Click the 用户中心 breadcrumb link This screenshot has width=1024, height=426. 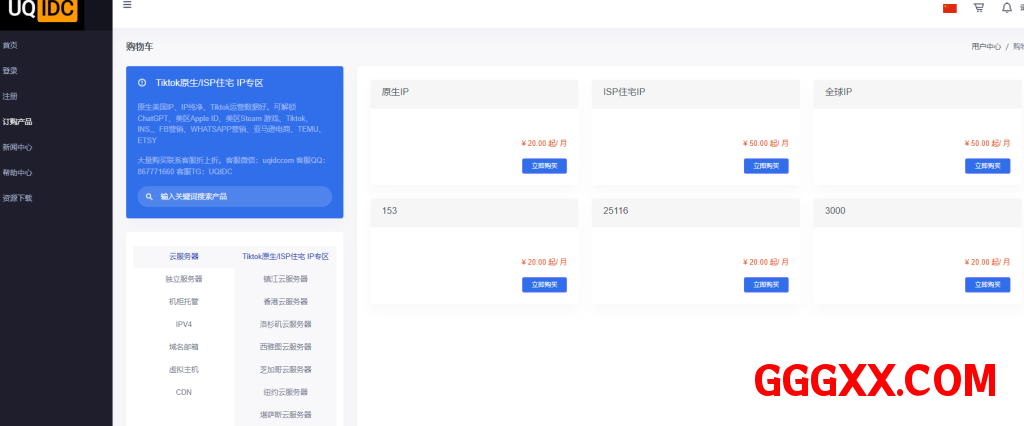(985, 47)
